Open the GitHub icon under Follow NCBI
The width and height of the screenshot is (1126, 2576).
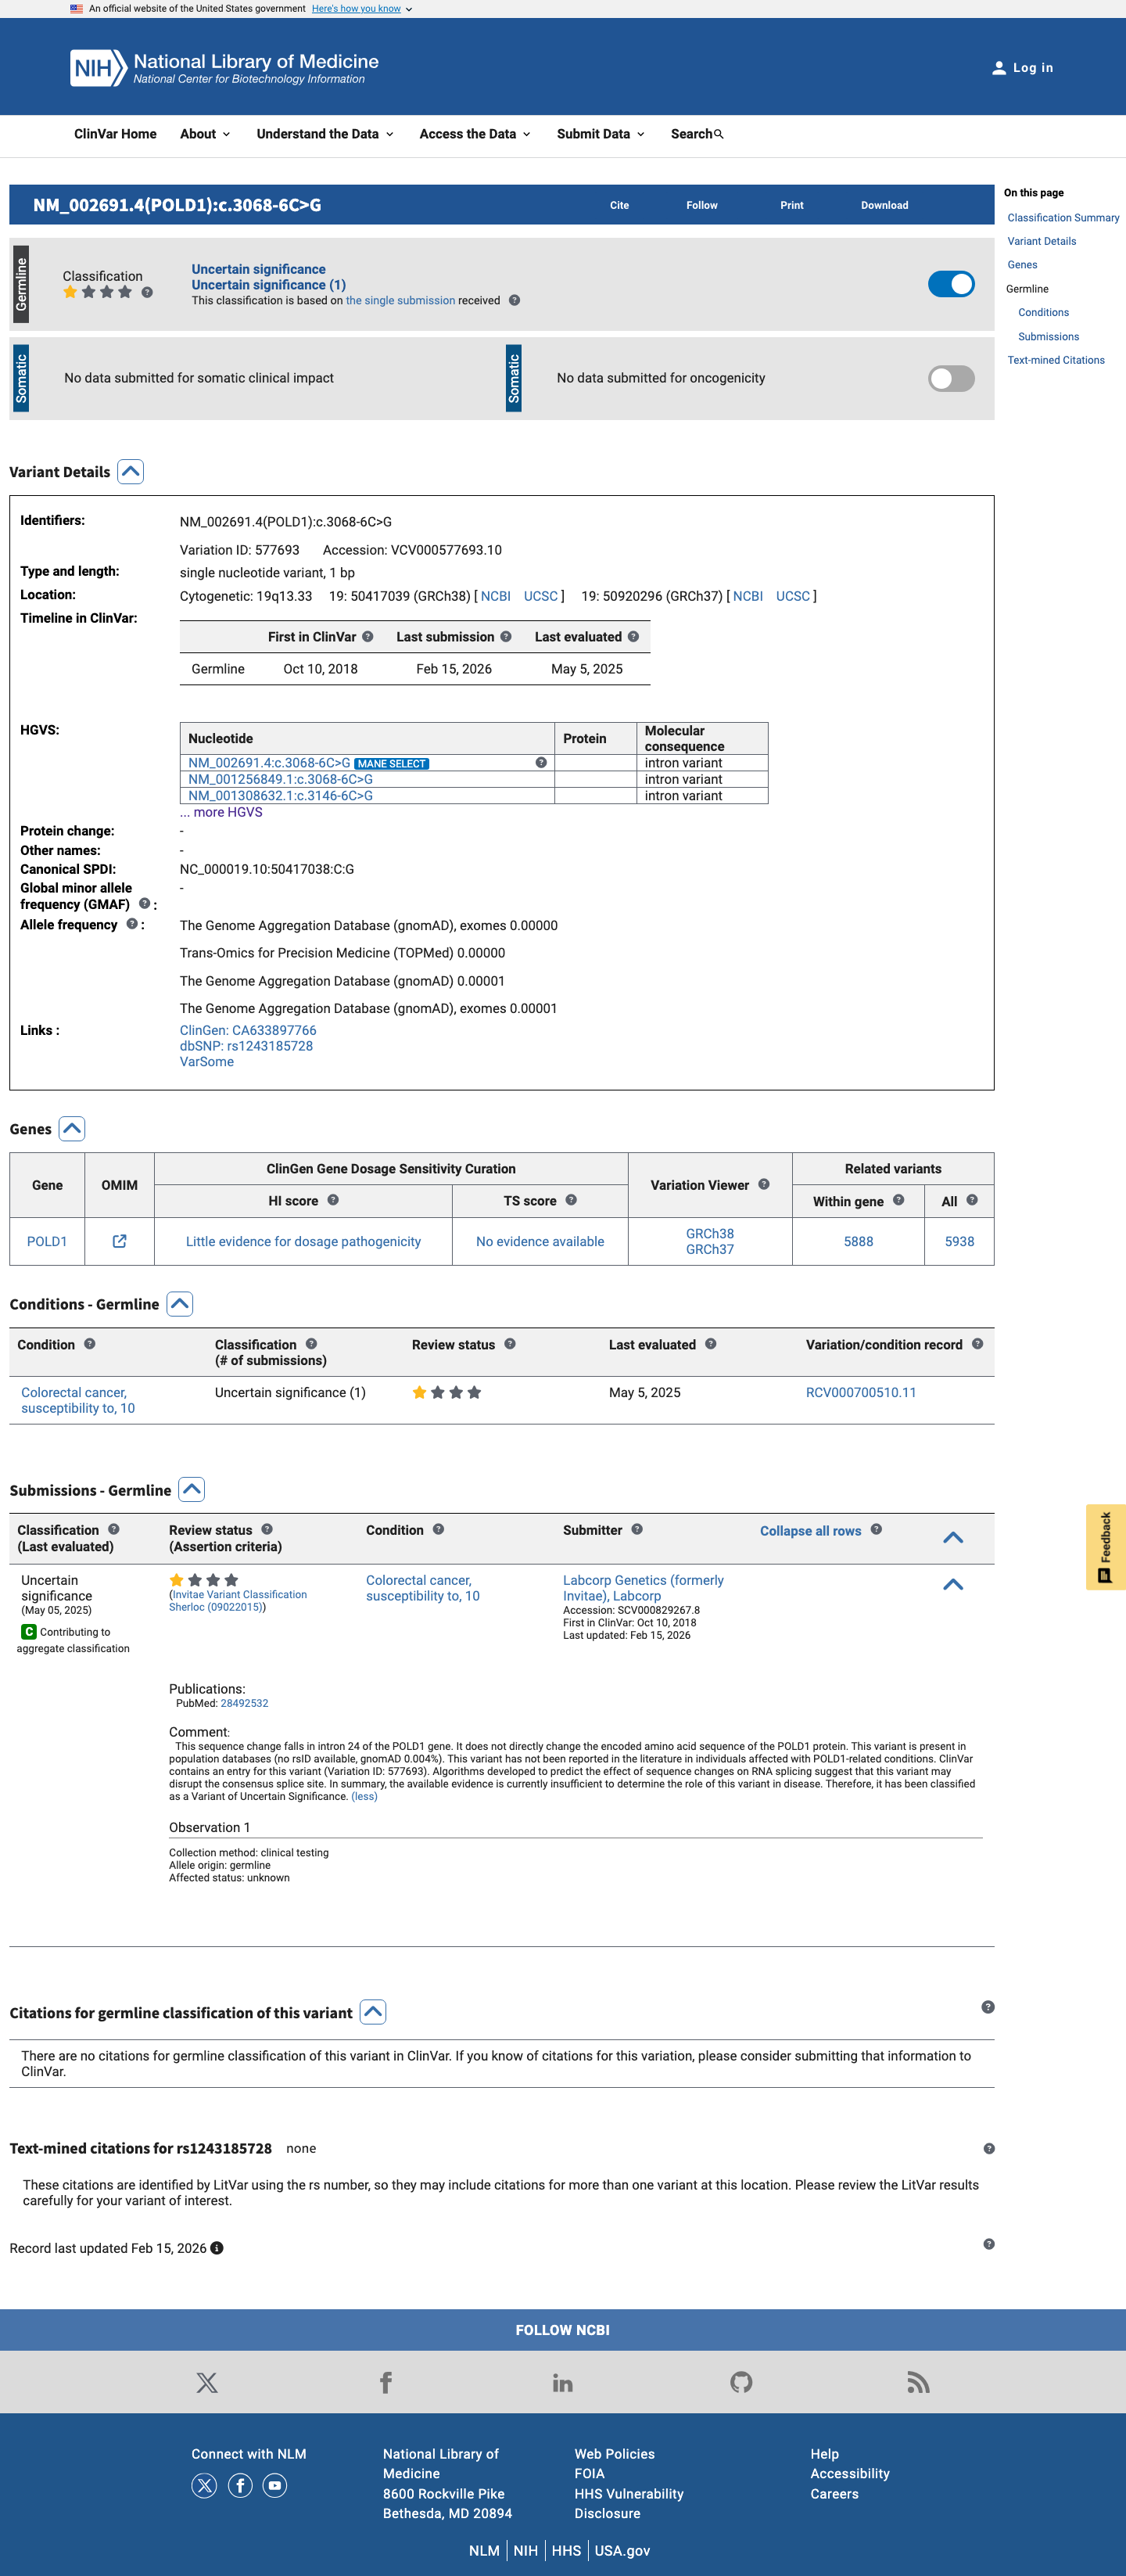[741, 2382]
